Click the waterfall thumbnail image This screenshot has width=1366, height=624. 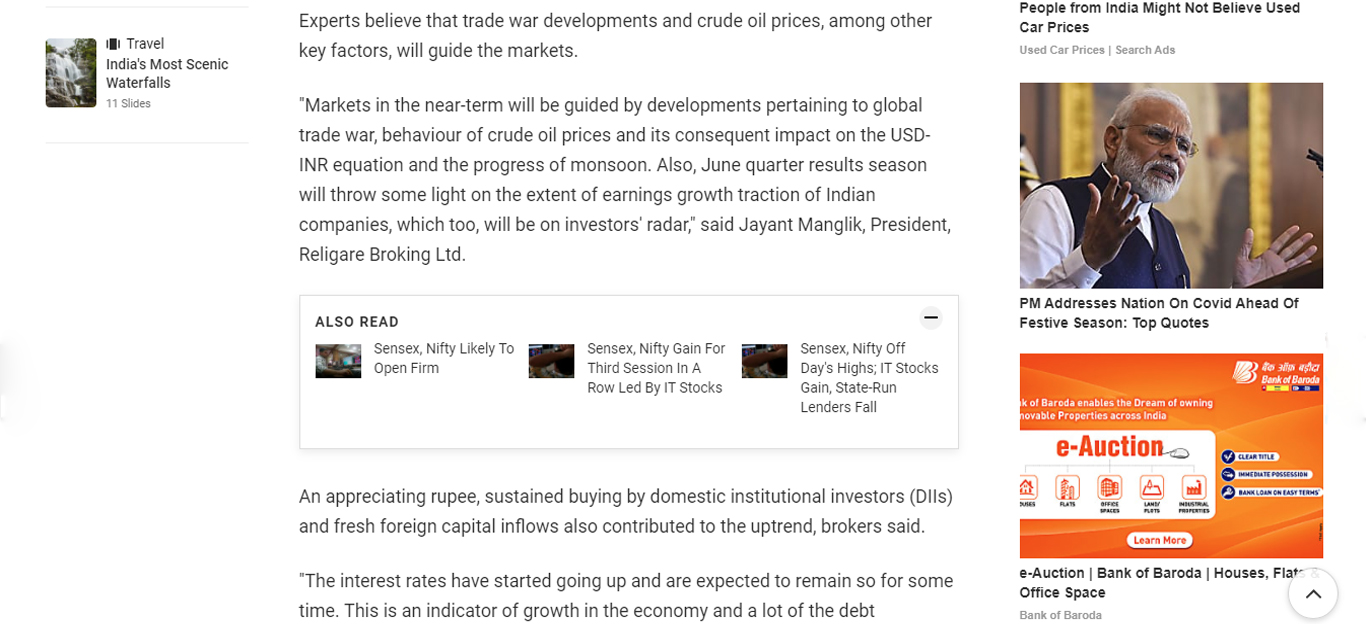coord(71,73)
